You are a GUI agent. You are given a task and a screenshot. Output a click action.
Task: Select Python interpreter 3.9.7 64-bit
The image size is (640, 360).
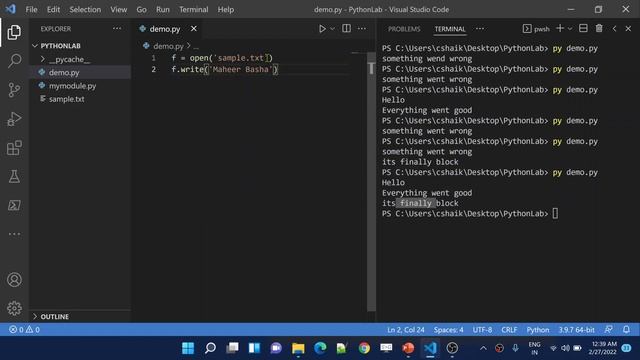[576, 329]
